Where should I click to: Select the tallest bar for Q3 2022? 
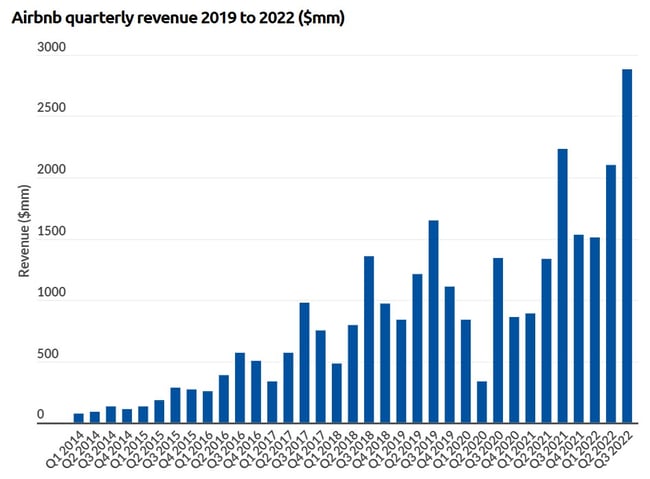coord(627,246)
